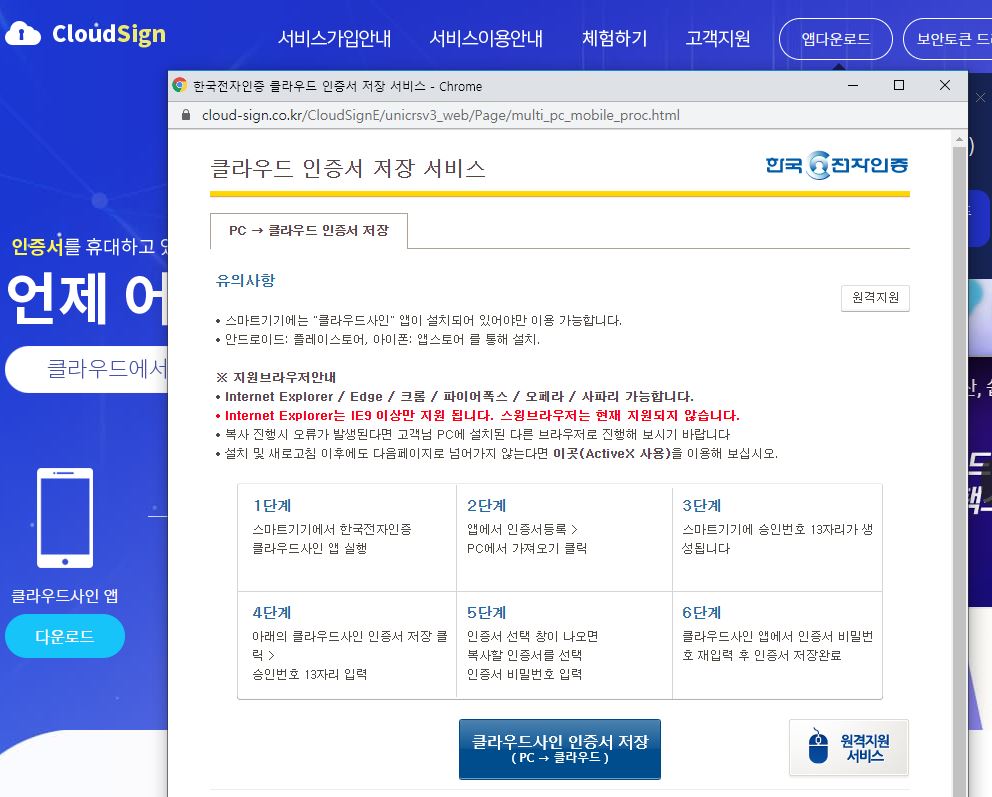Screen dimensions: 992x797
Task: Click 한국전자인증 logo
Action: [836, 165]
